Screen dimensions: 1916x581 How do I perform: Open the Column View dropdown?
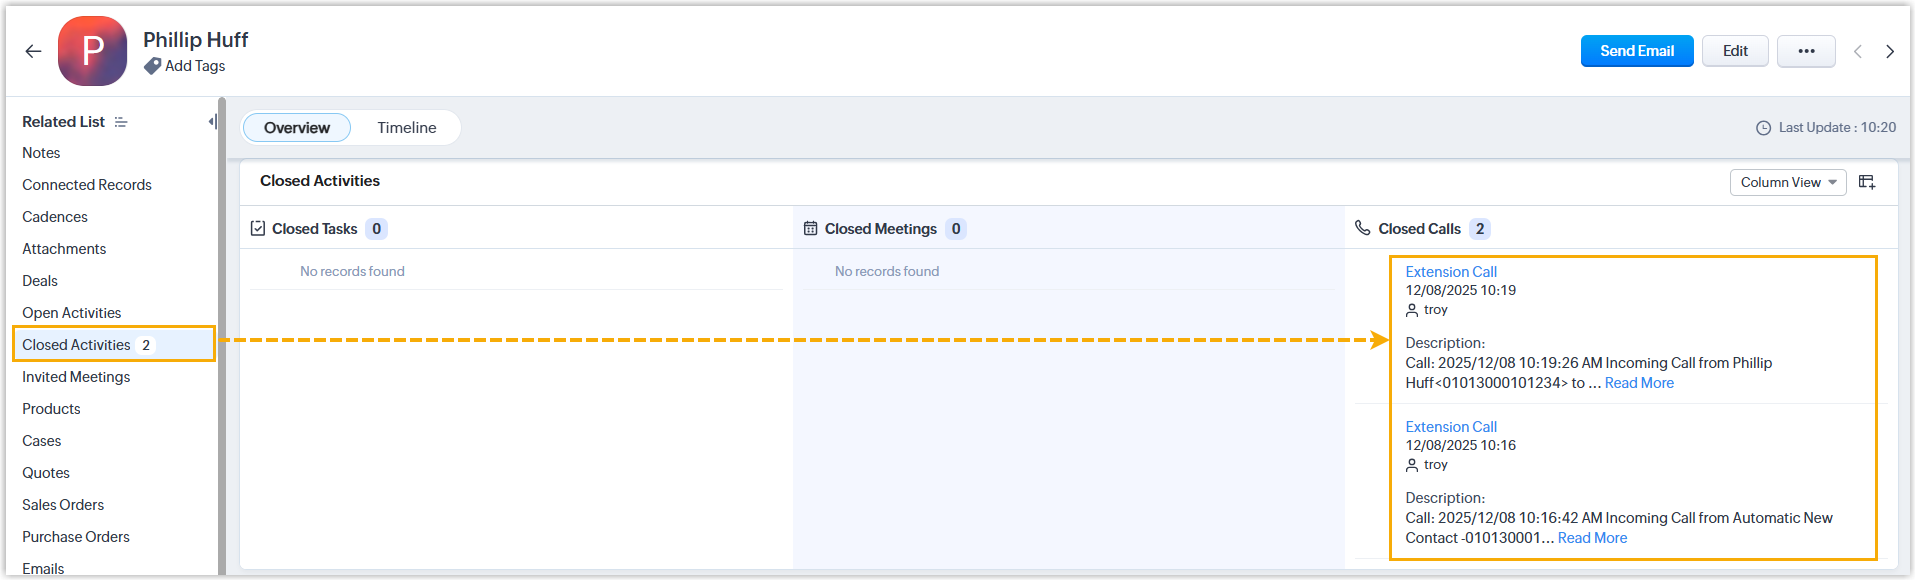[1787, 182]
